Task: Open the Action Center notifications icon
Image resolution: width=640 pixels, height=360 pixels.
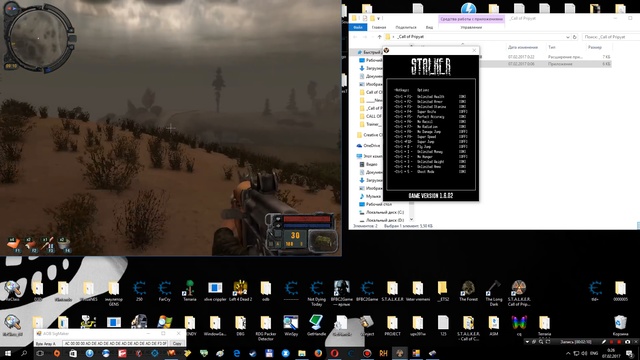Action: coord(630,353)
